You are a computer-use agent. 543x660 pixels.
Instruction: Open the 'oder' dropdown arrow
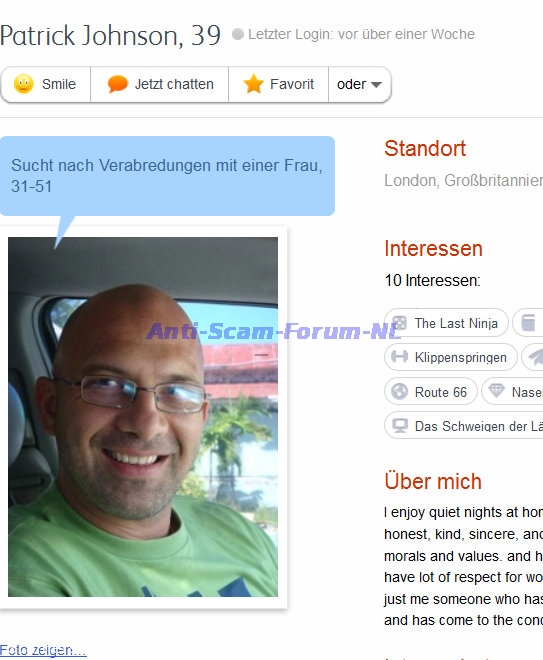[x=376, y=85]
